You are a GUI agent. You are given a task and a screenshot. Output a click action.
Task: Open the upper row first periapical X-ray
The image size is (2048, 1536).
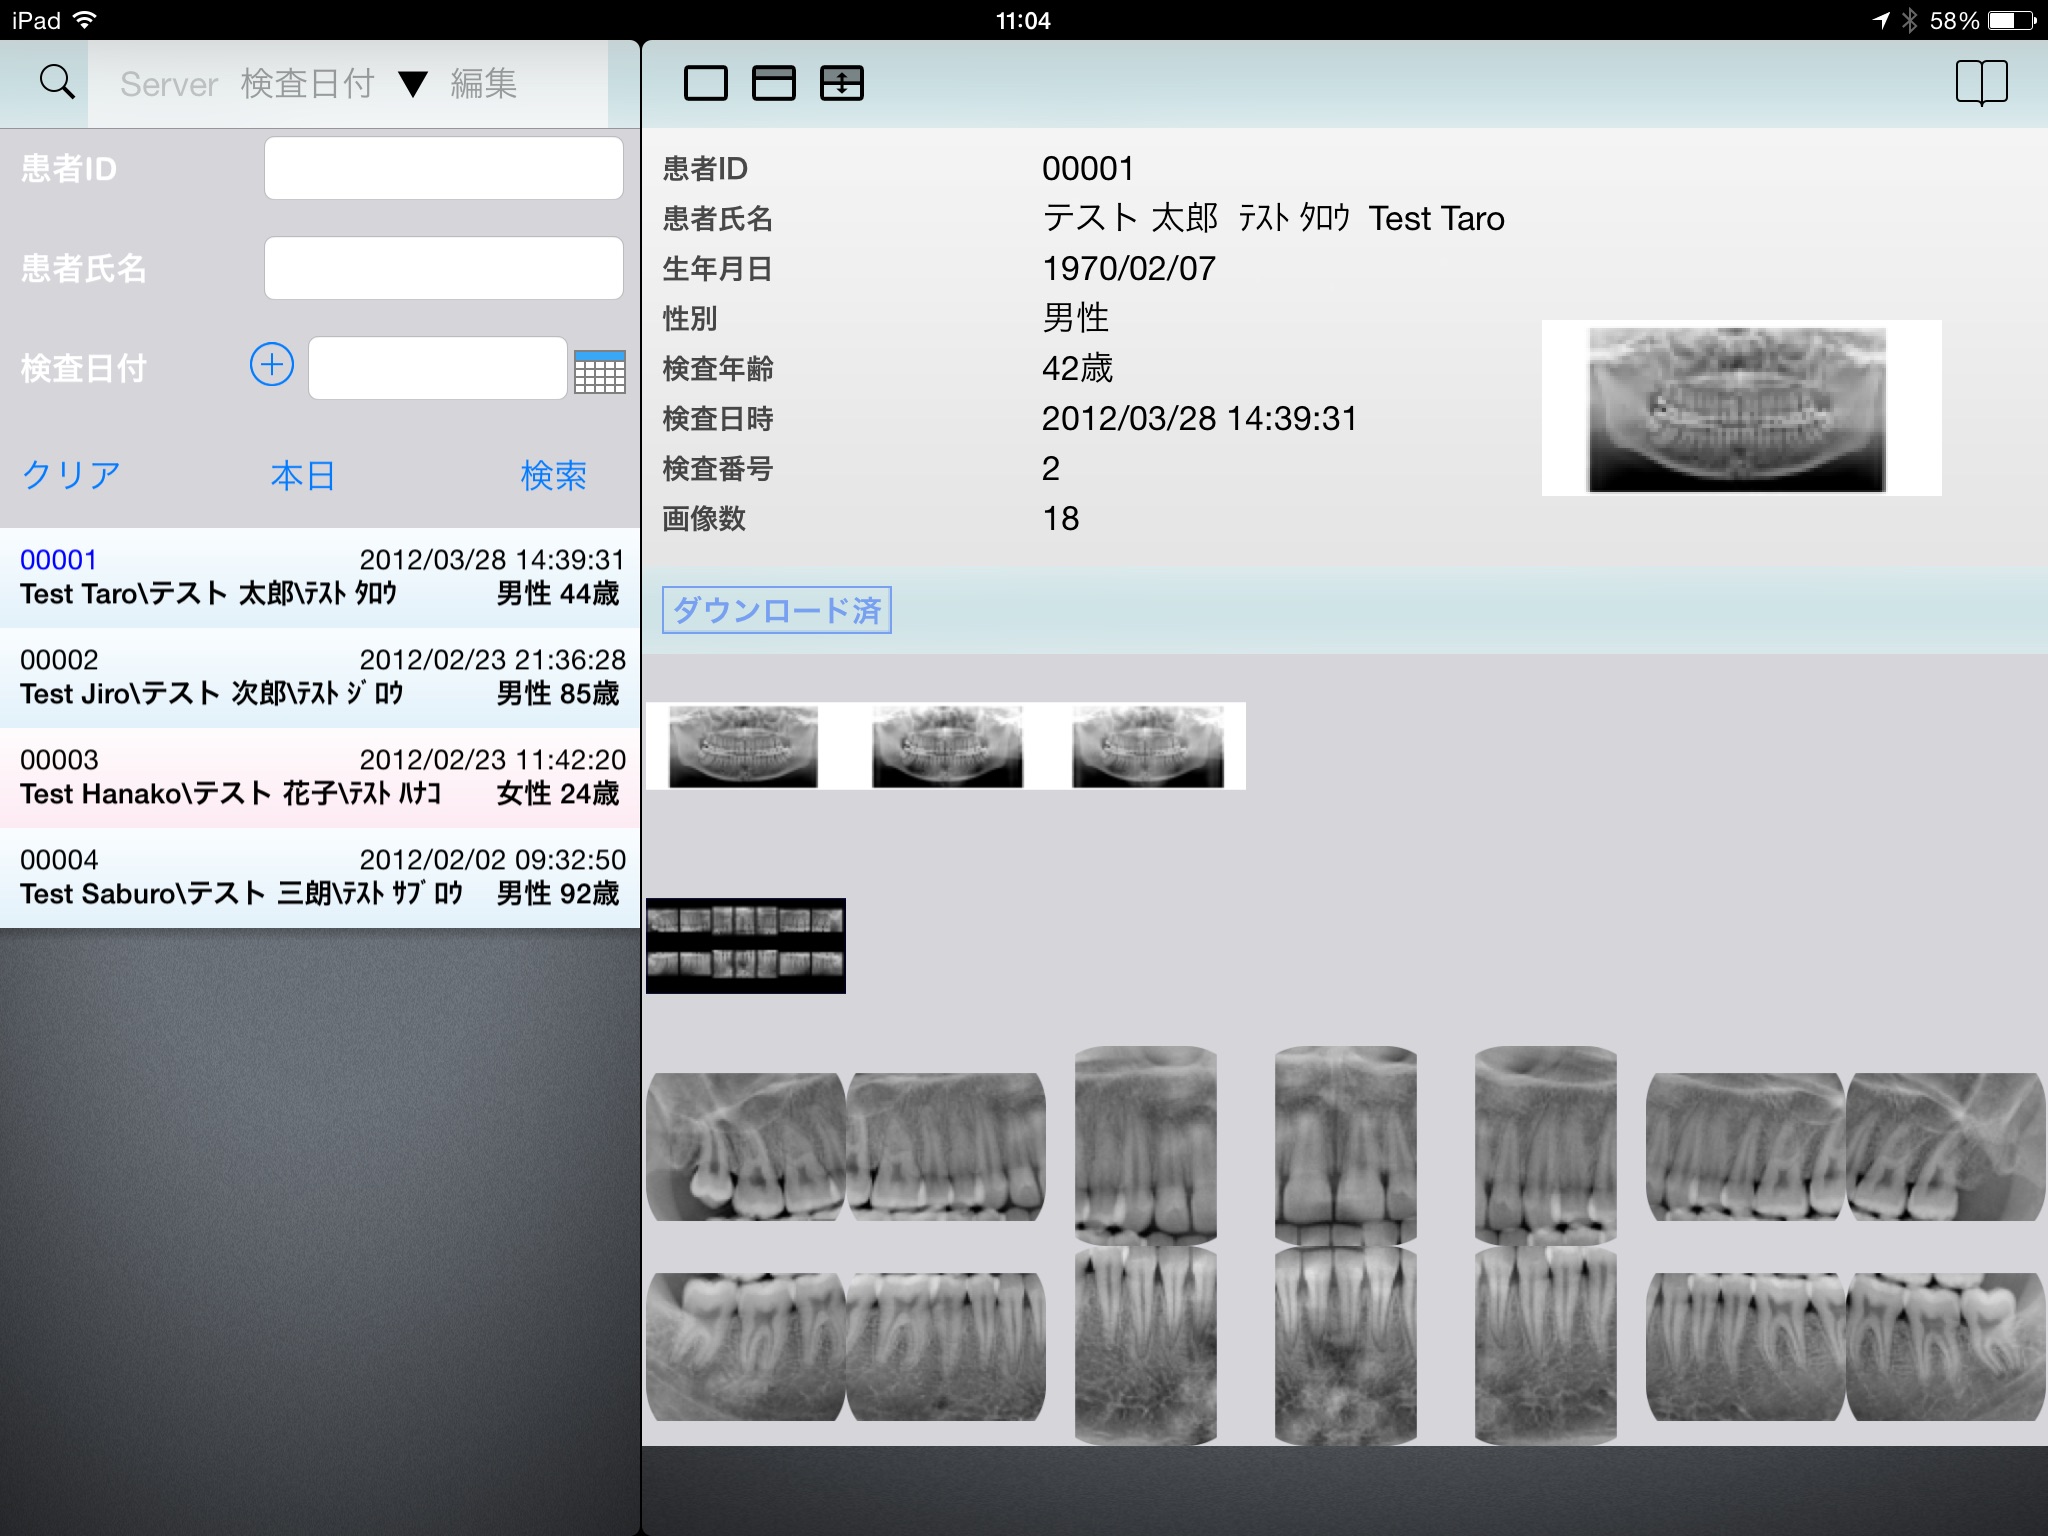746,1147
